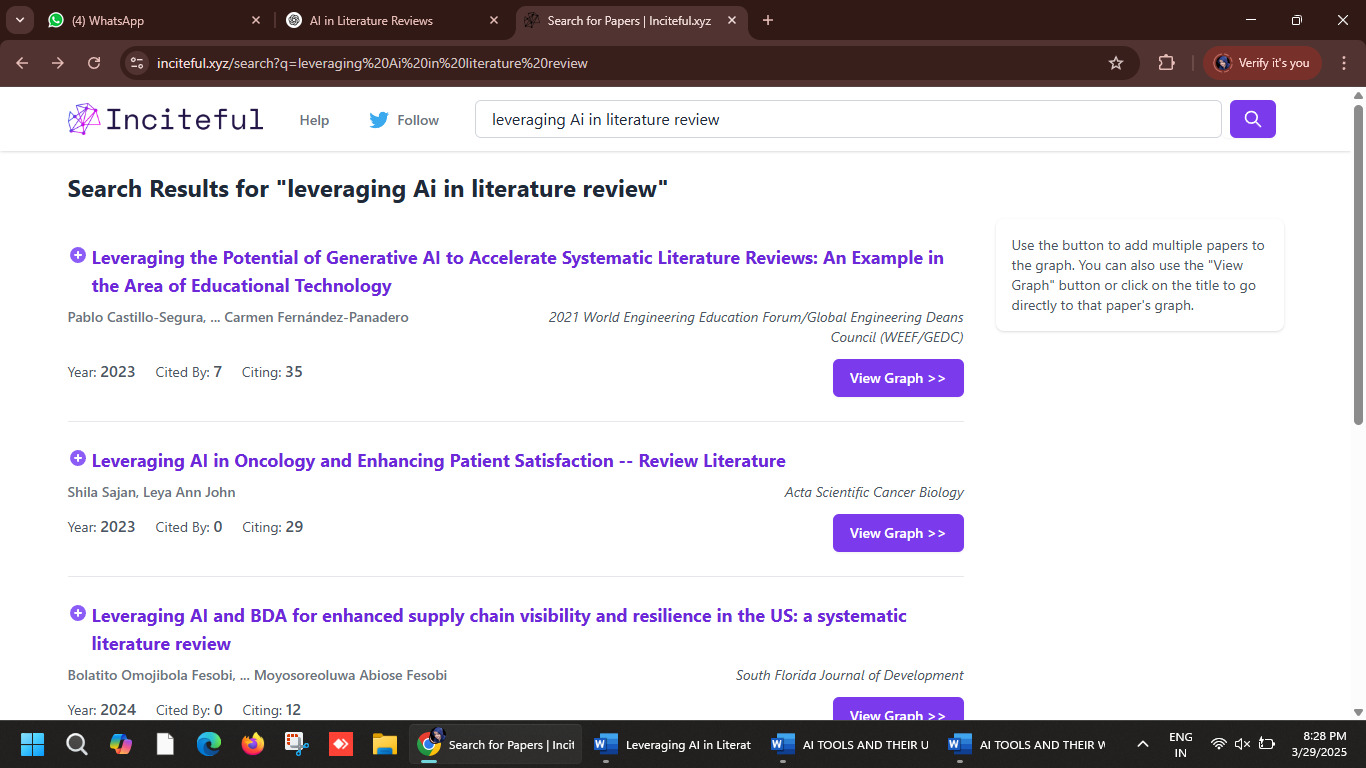1366x768 pixels.
Task: Click the ENG IN language indicator
Action: tap(1180, 744)
